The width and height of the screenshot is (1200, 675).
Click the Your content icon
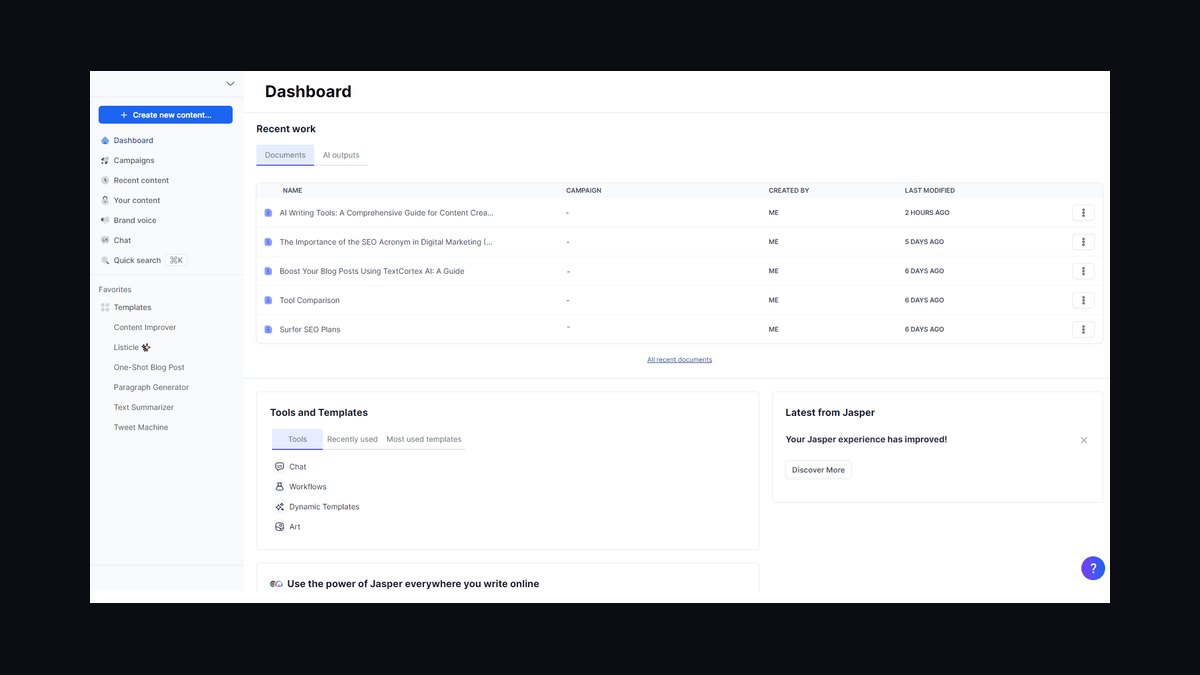105,201
